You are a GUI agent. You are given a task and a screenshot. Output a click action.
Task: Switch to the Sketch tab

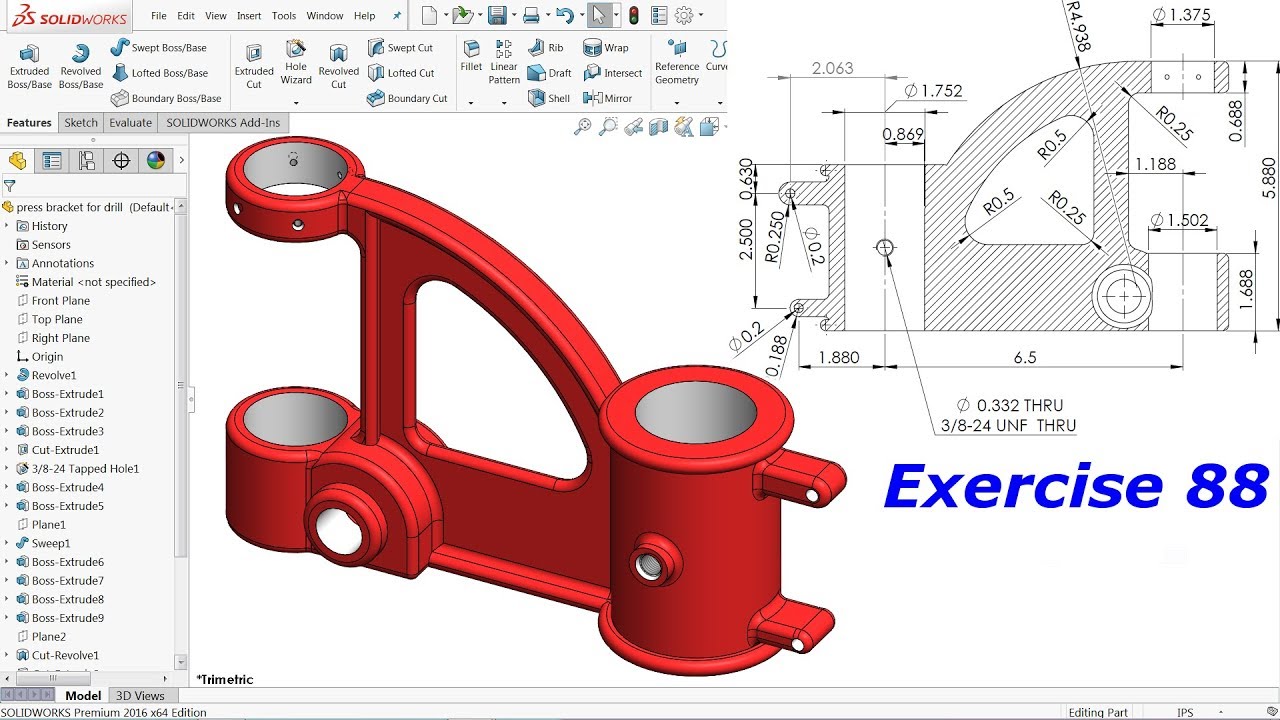click(81, 123)
